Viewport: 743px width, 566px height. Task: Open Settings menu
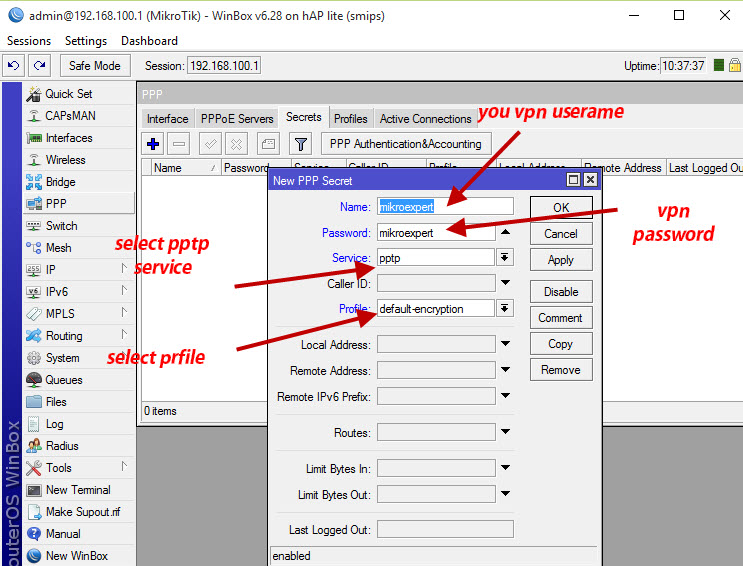click(86, 41)
